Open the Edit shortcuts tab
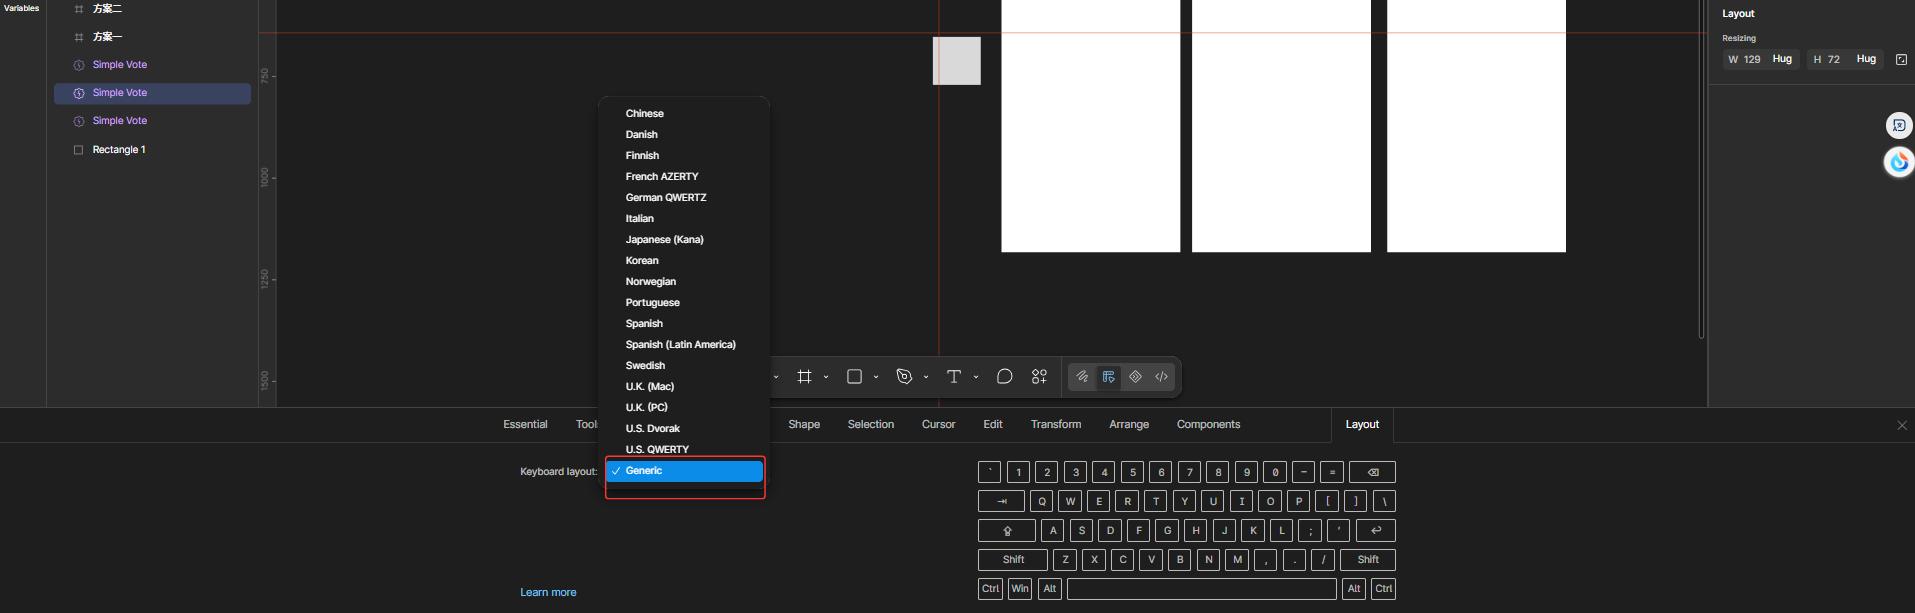The height and width of the screenshot is (613, 1915). (x=993, y=425)
